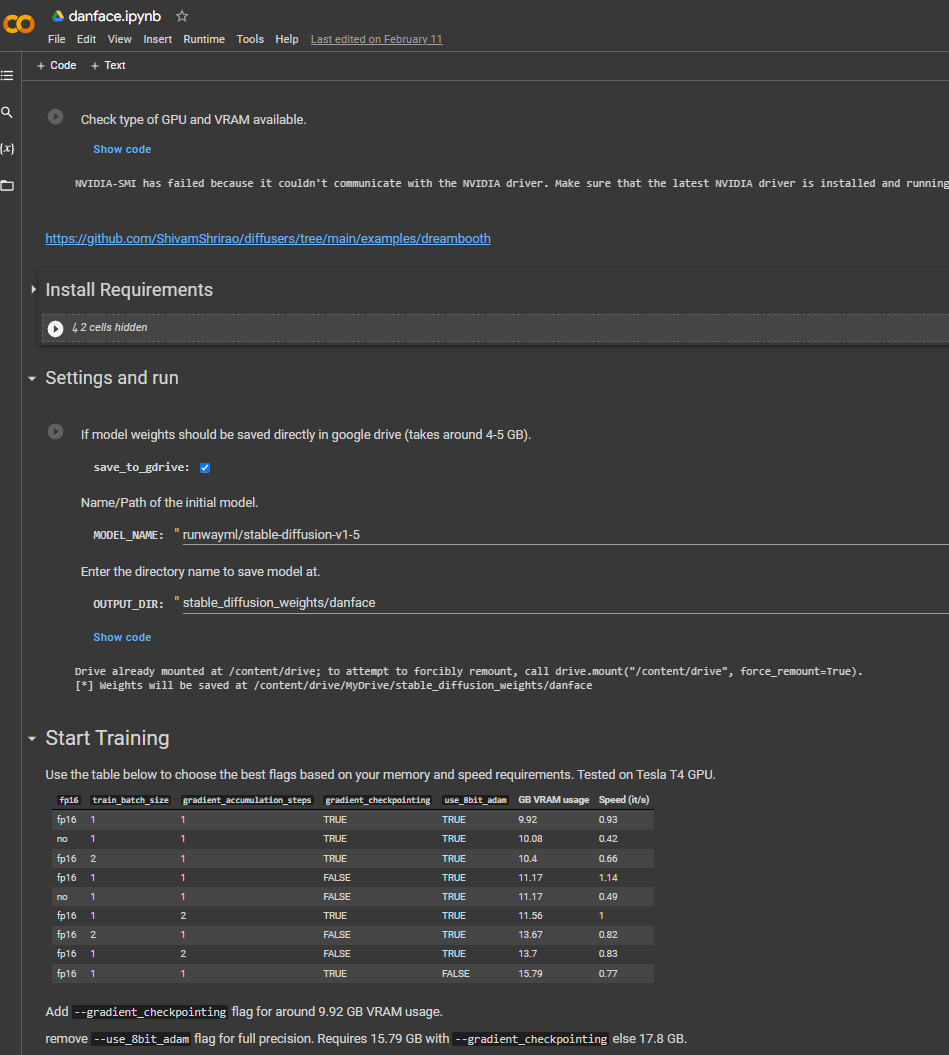
Task: Star the danface.ipynb notebook
Action: (181, 16)
